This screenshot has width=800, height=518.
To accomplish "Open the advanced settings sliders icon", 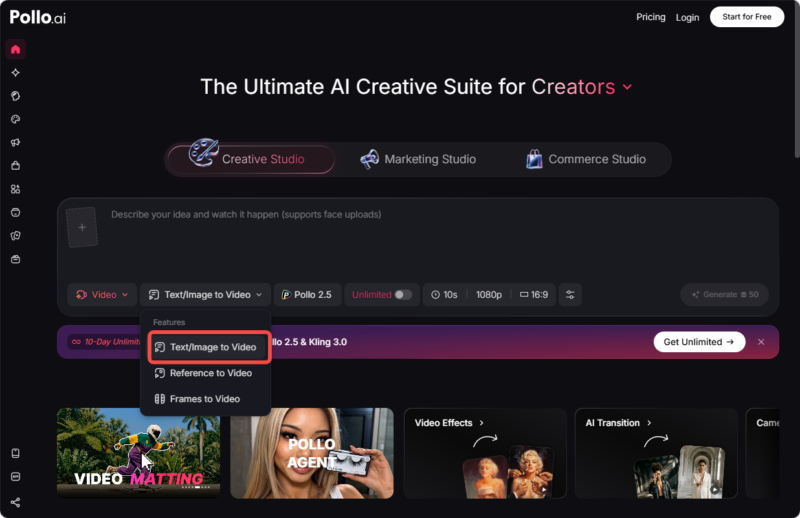I will 570,294.
